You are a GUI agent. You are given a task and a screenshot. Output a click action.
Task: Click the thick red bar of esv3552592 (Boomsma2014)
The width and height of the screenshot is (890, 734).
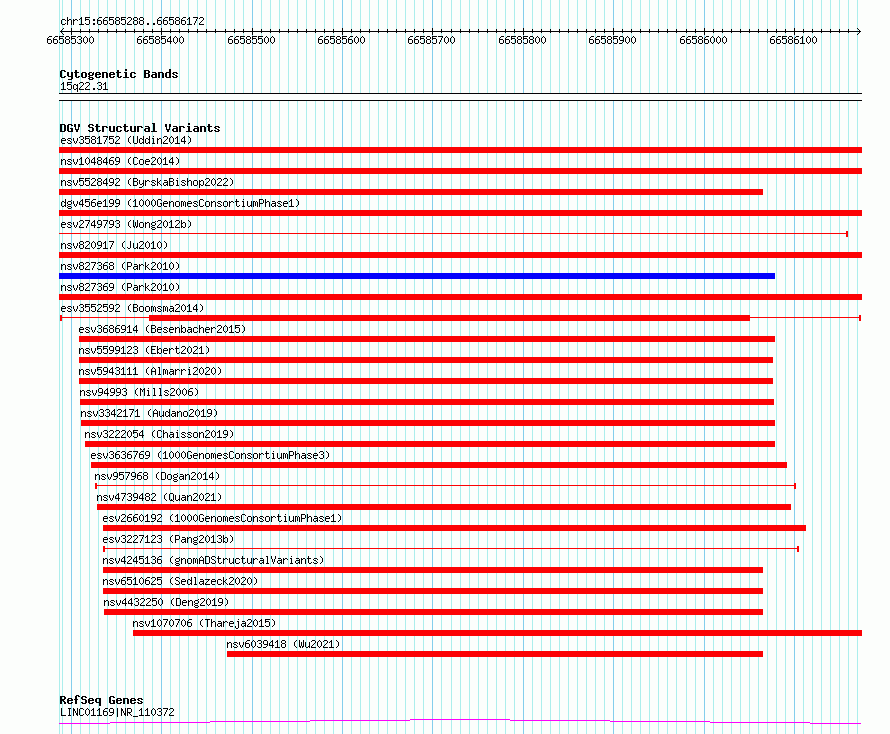point(450,318)
